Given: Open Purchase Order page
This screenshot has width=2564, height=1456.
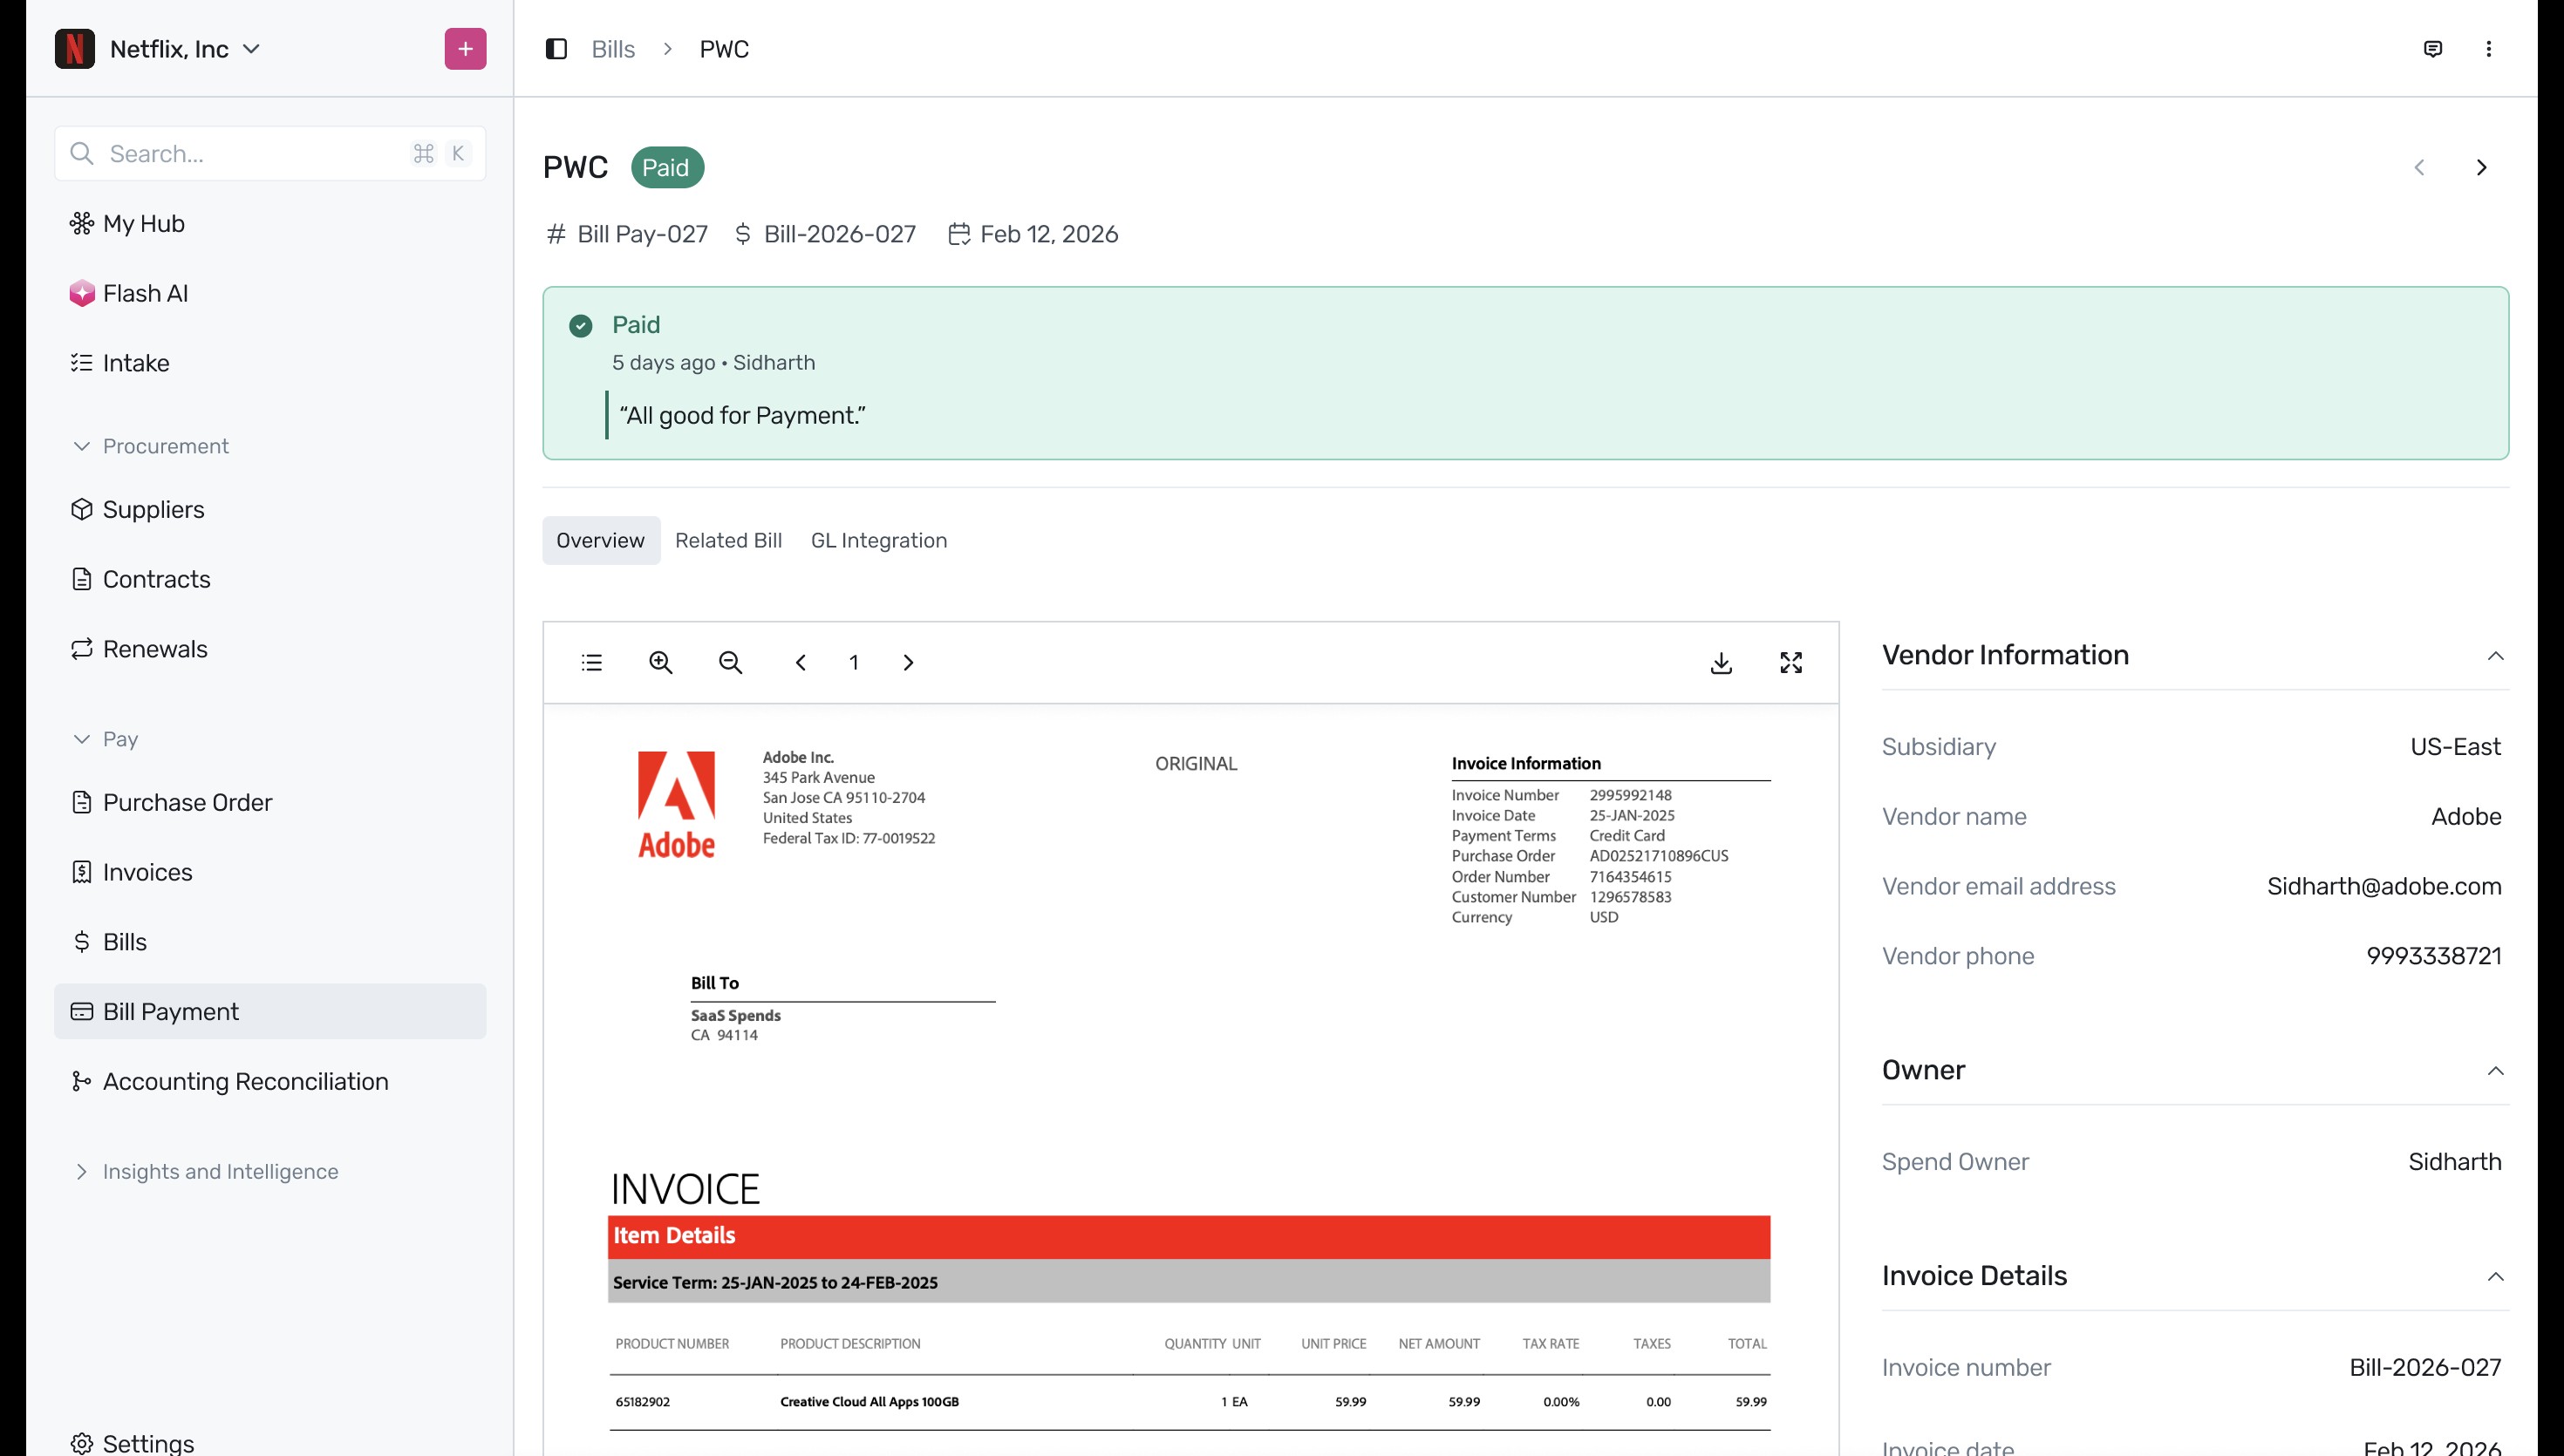Looking at the screenshot, I should 270,802.
